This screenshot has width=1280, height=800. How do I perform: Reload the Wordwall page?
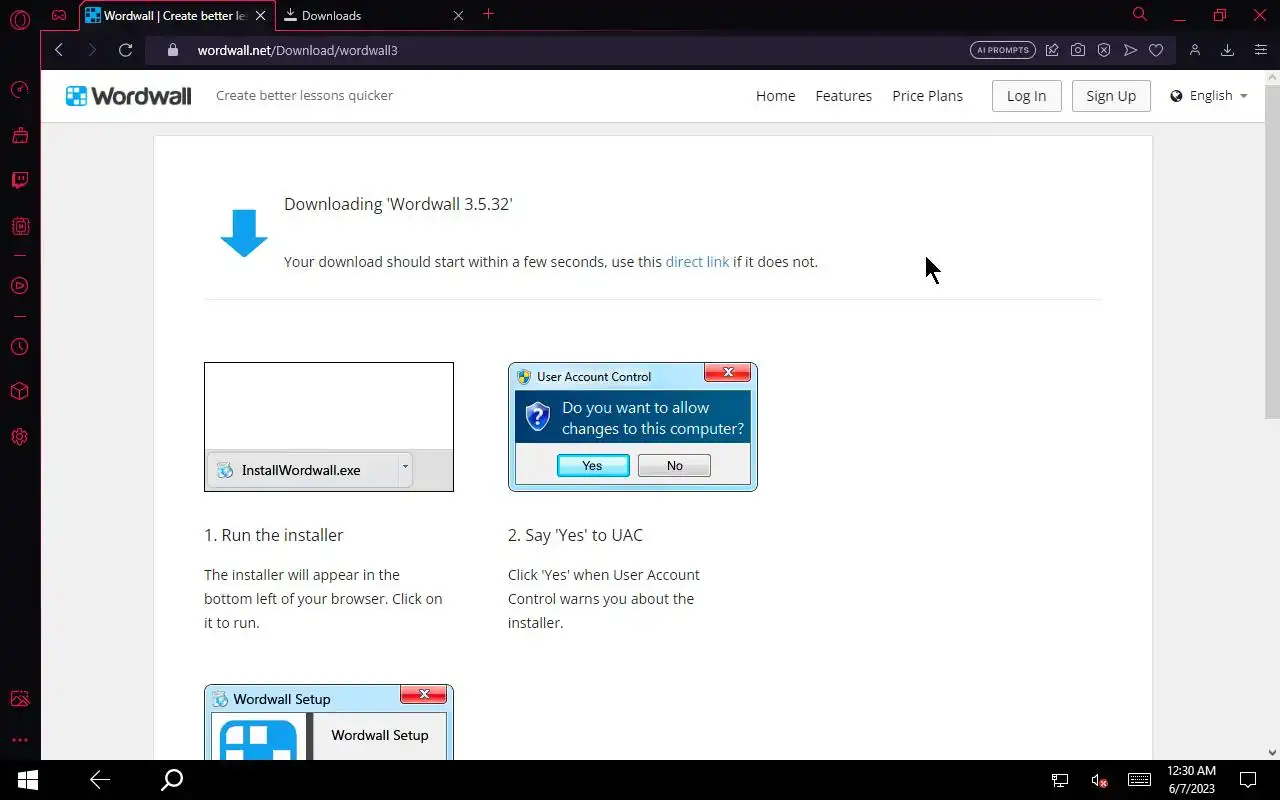(x=125, y=50)
